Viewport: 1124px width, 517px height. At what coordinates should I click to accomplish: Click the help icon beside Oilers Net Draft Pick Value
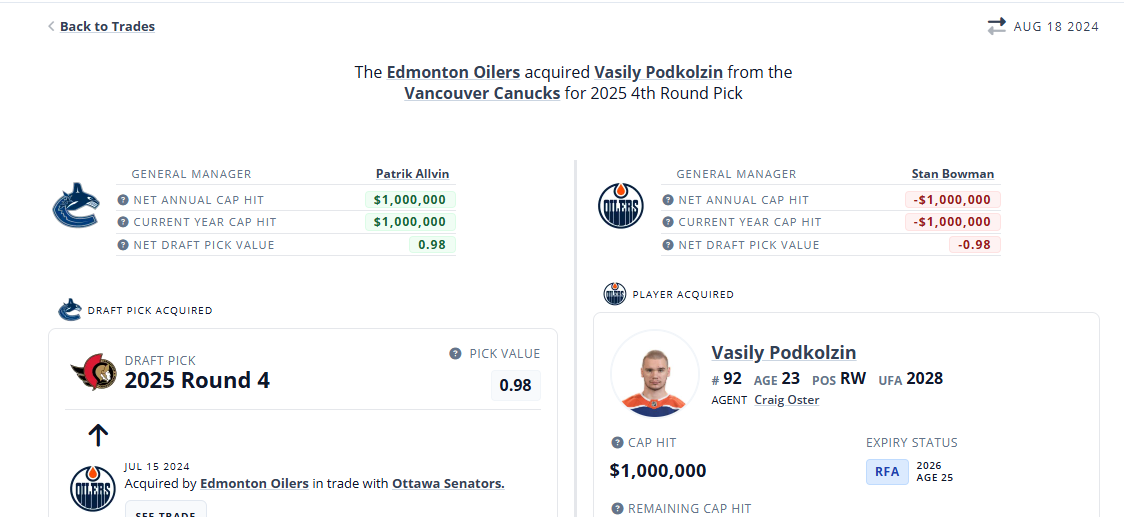[667, 245]
